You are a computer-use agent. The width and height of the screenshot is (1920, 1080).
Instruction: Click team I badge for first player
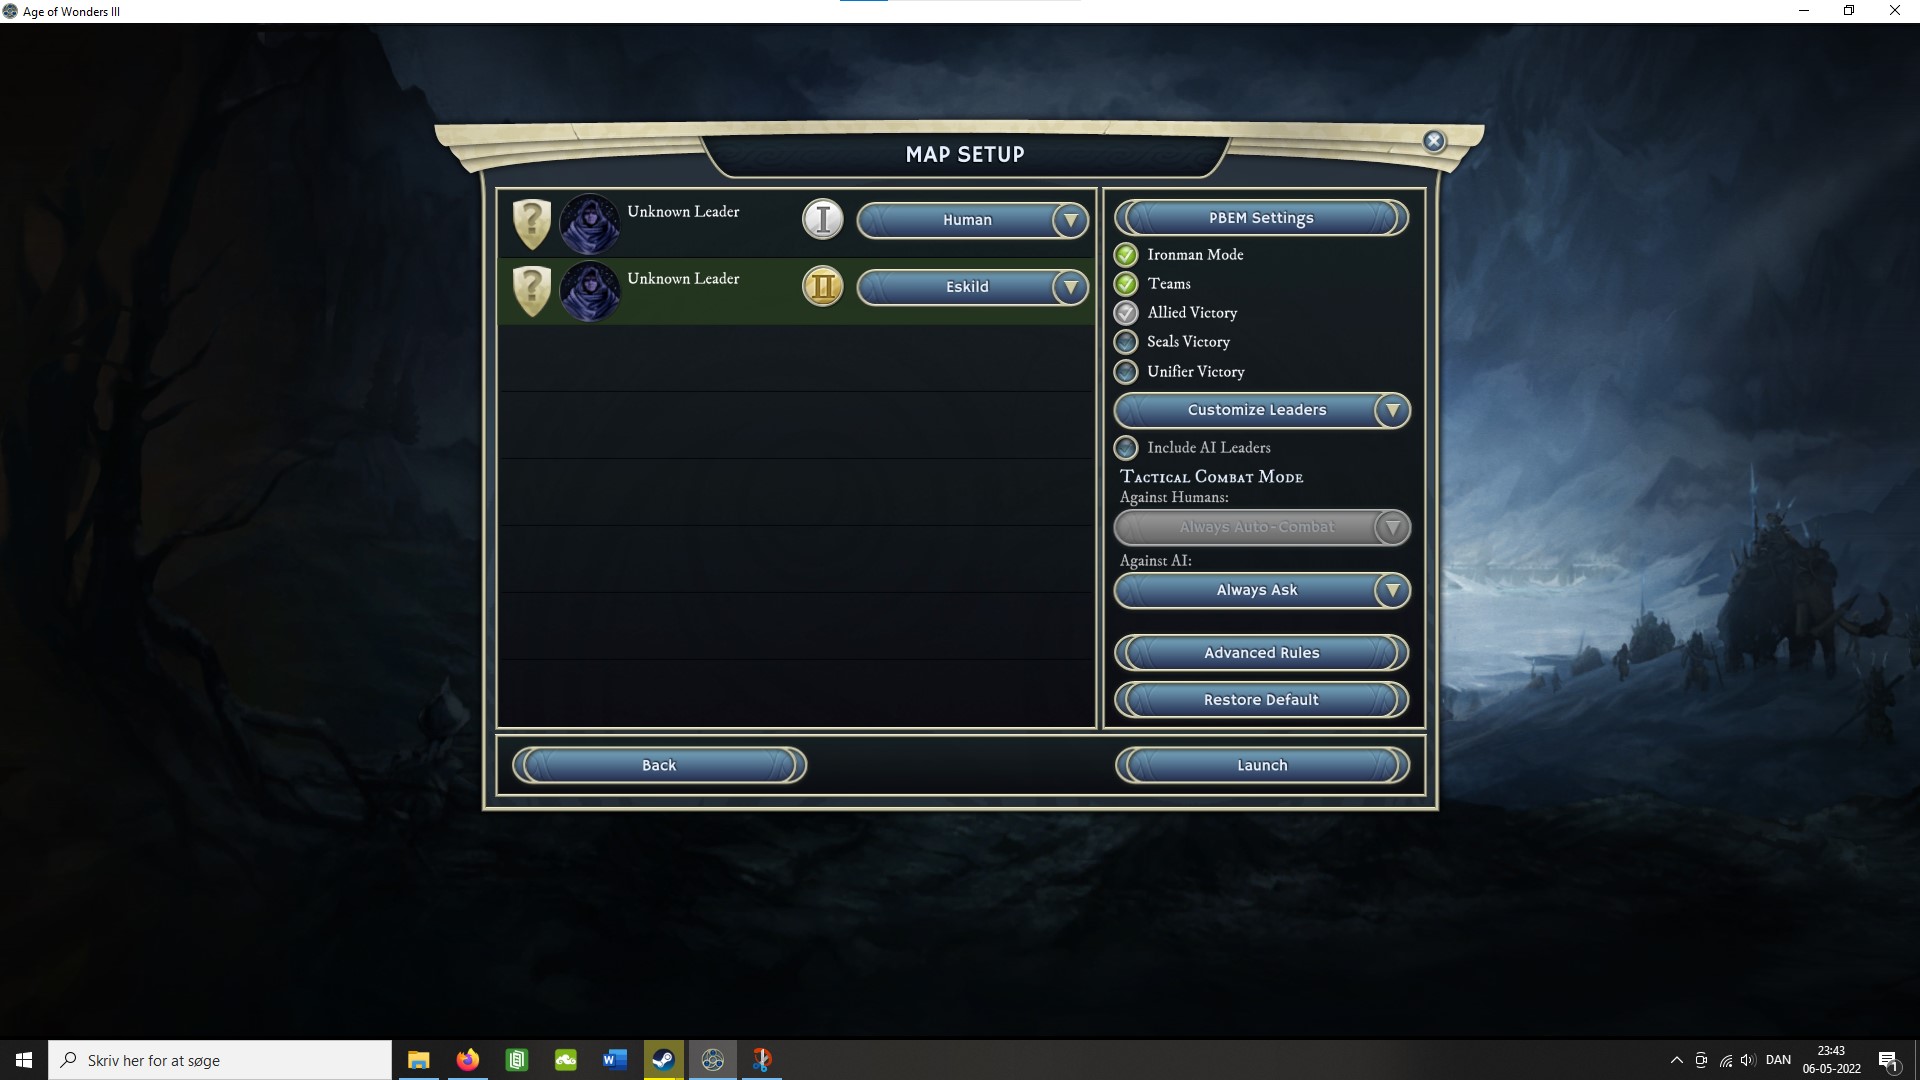click(x=823, y=219)
